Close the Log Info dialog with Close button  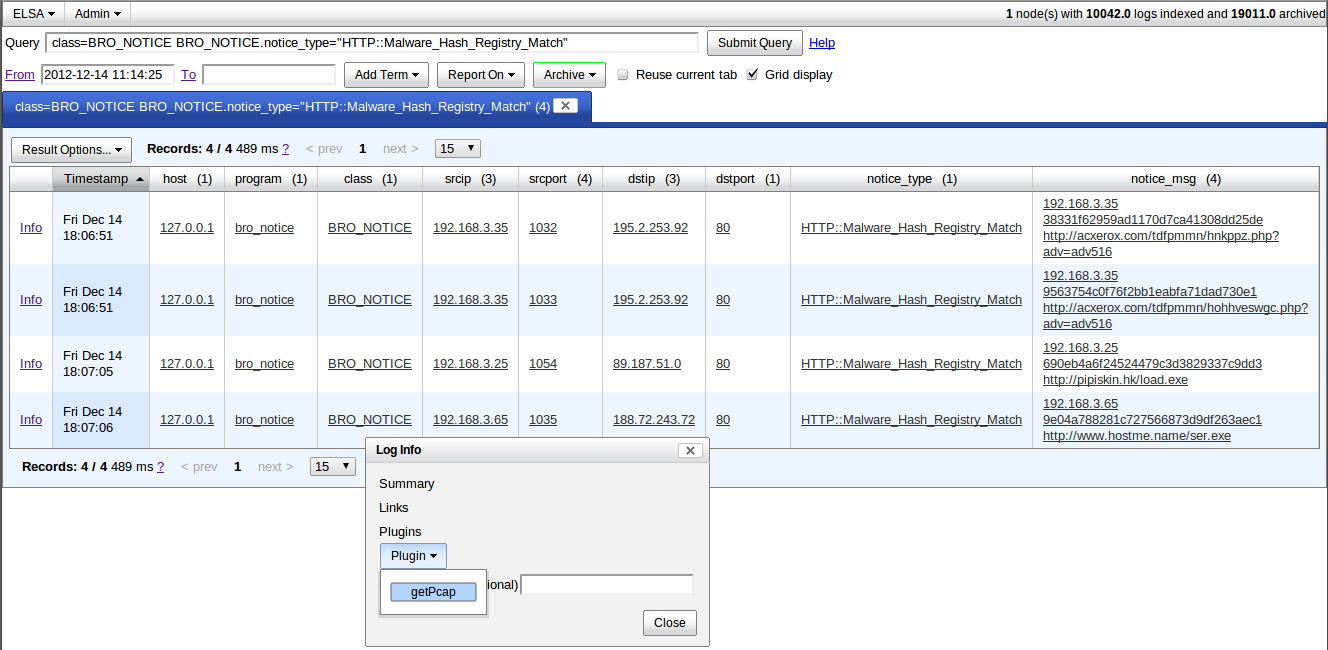click(669, 622)
